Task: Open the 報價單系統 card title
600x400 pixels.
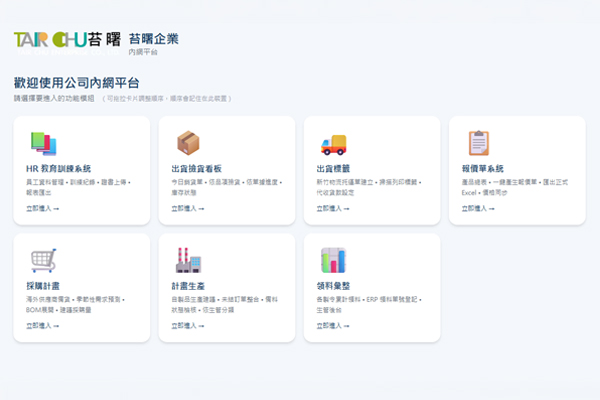Action: (x=483, y=169)
